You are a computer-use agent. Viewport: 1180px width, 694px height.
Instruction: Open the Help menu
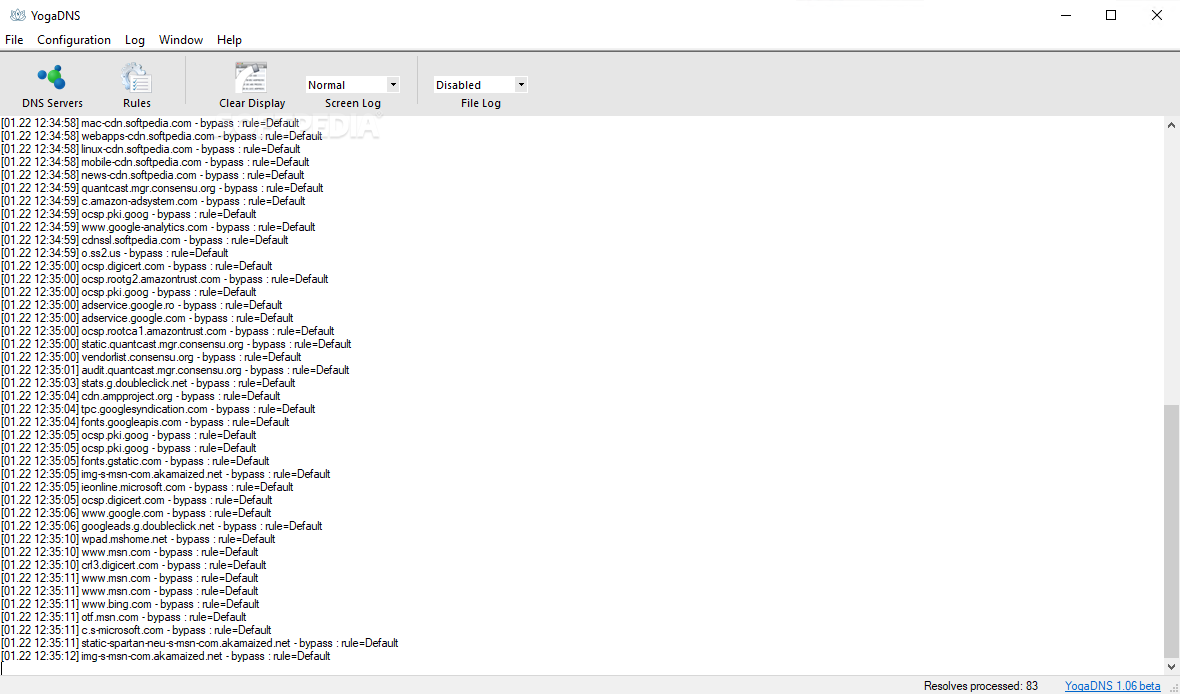click(x=230, y=40)
